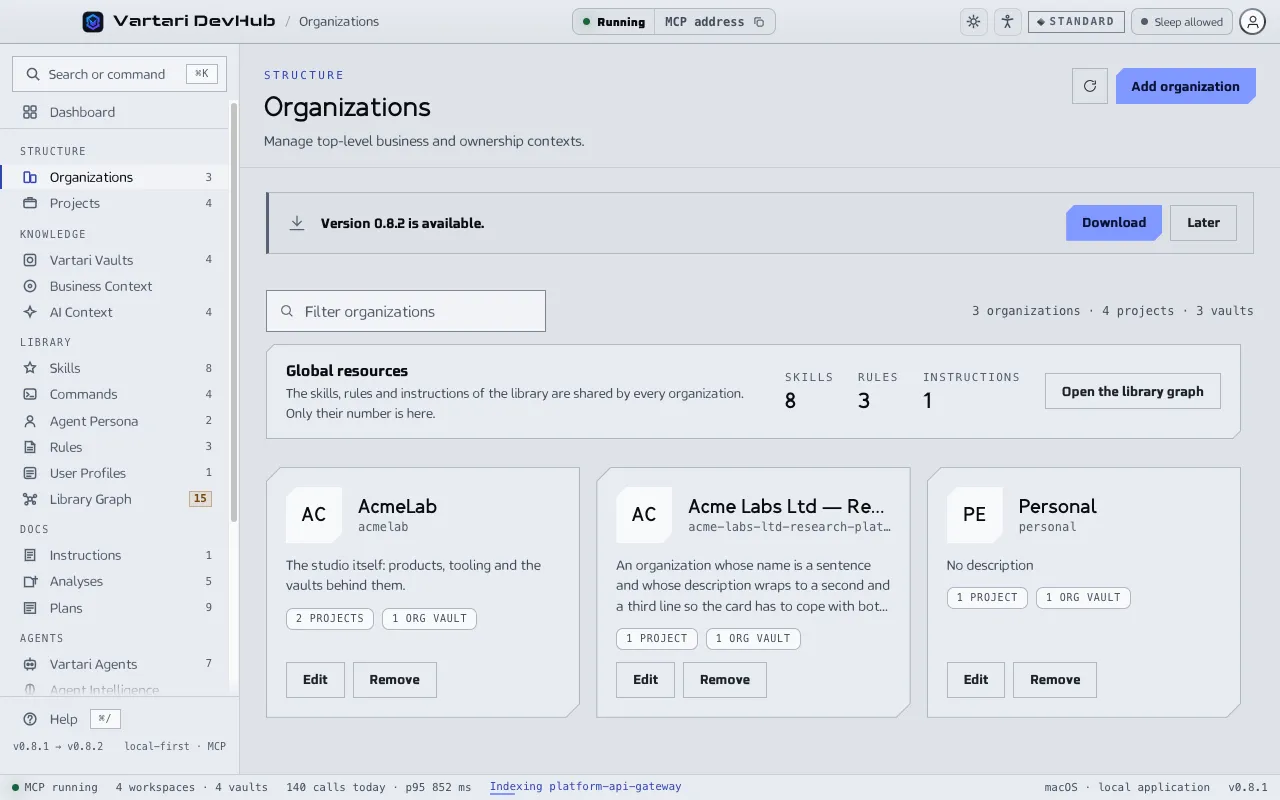Click the Plans icon in sidebar
1280x800 pixels.
(30, 608)
